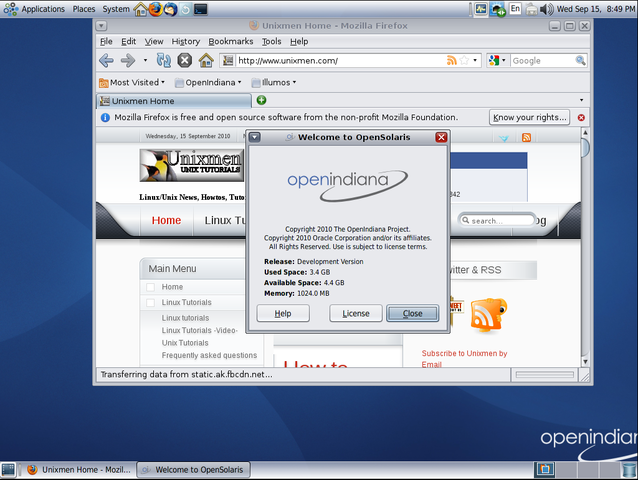Open terminal from top panel icon

click(x=201, y=9)
